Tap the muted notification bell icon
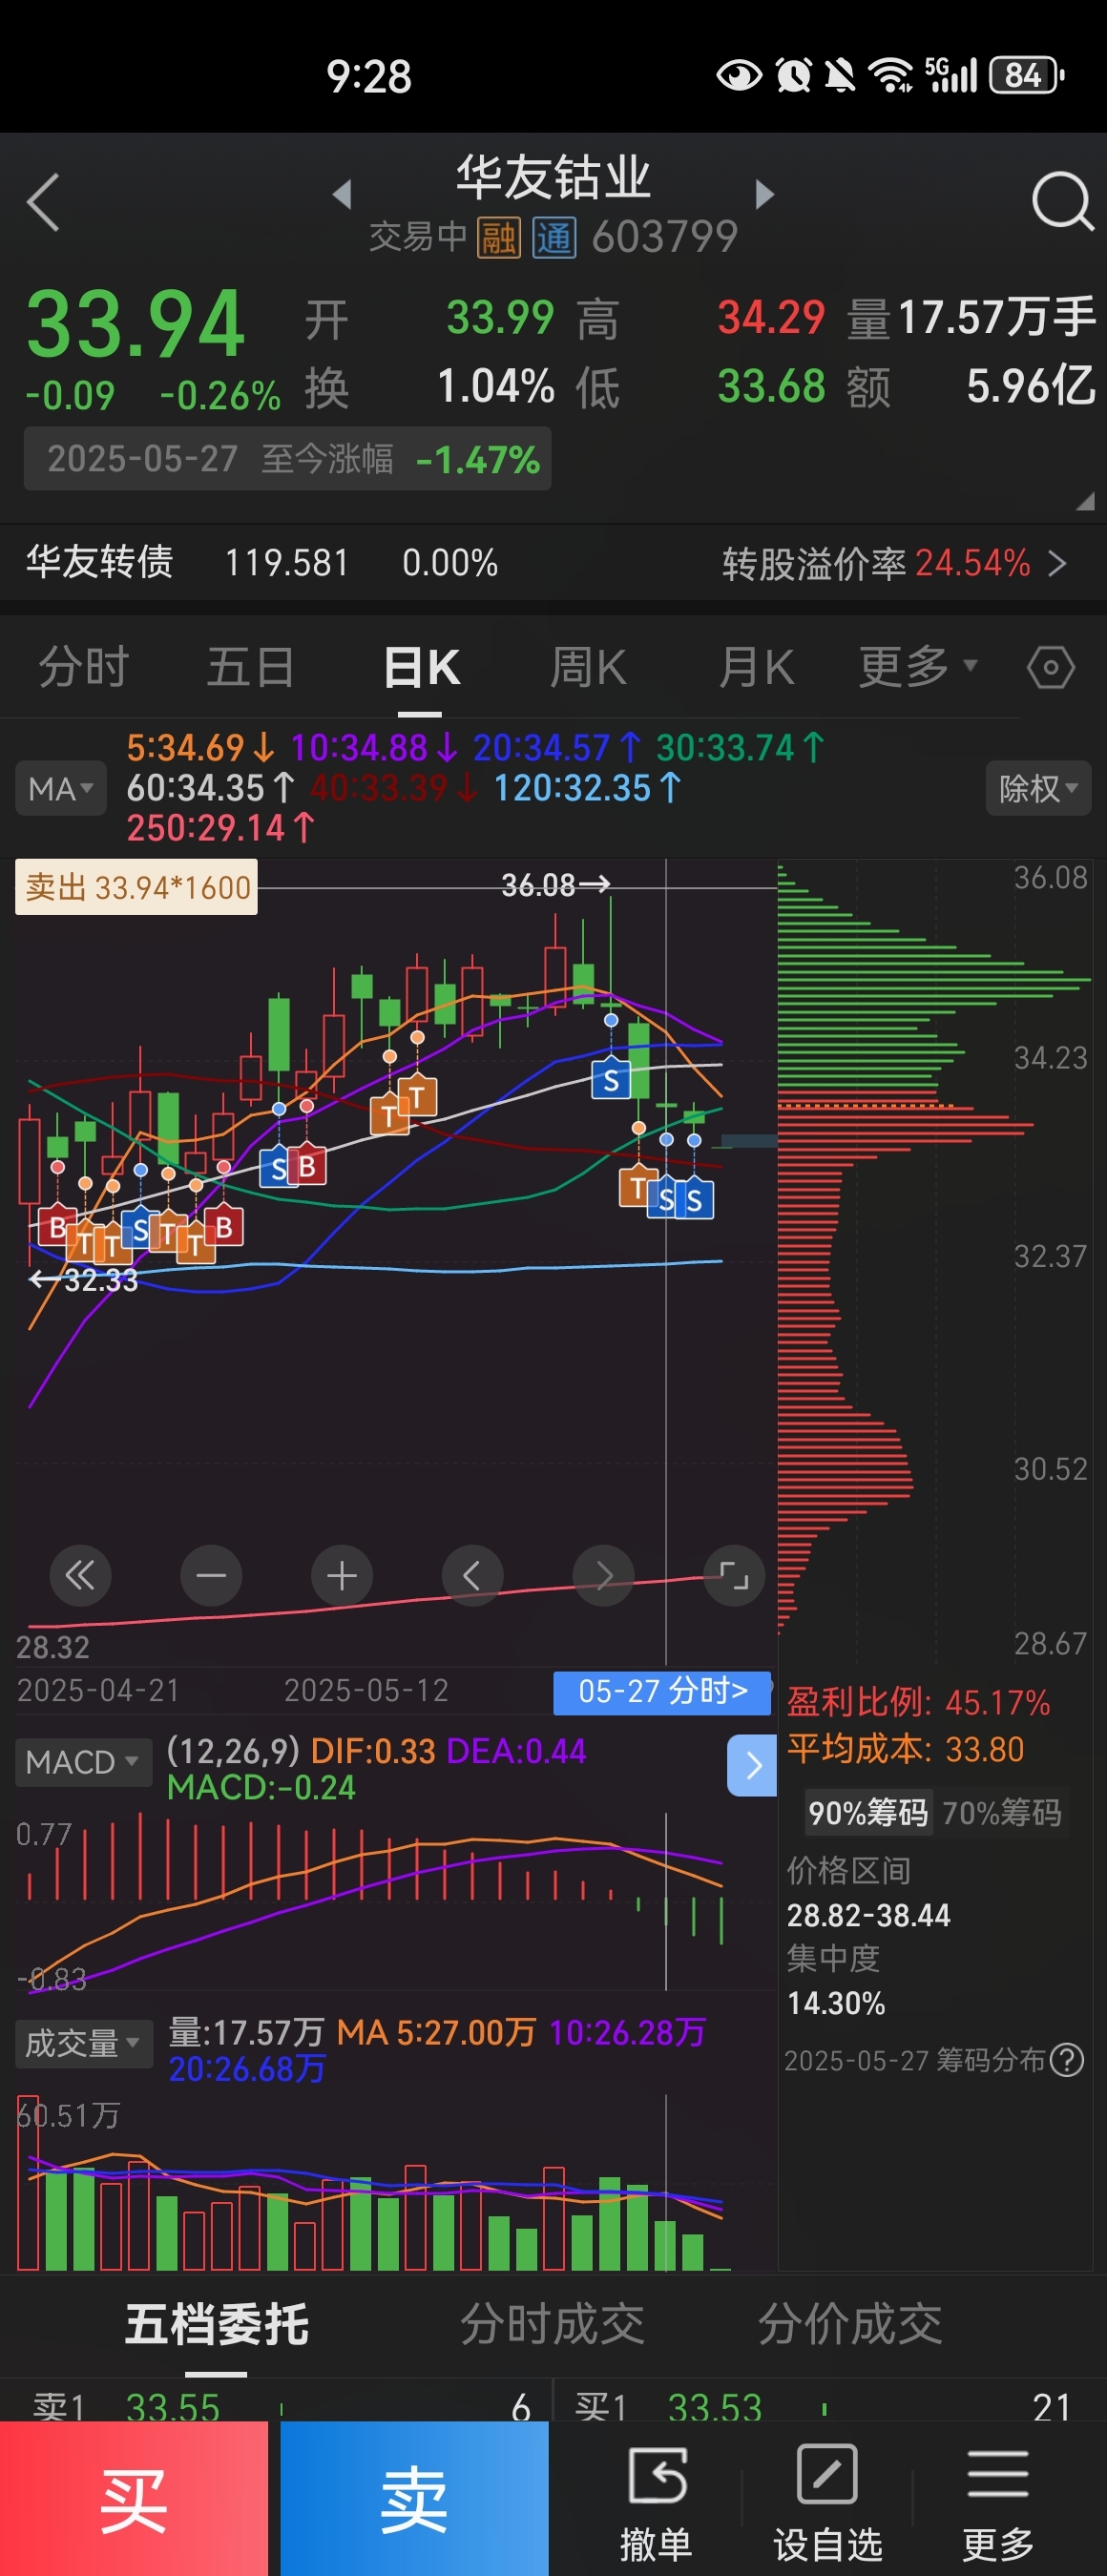 pyautogui.click(x=839, y=75)
